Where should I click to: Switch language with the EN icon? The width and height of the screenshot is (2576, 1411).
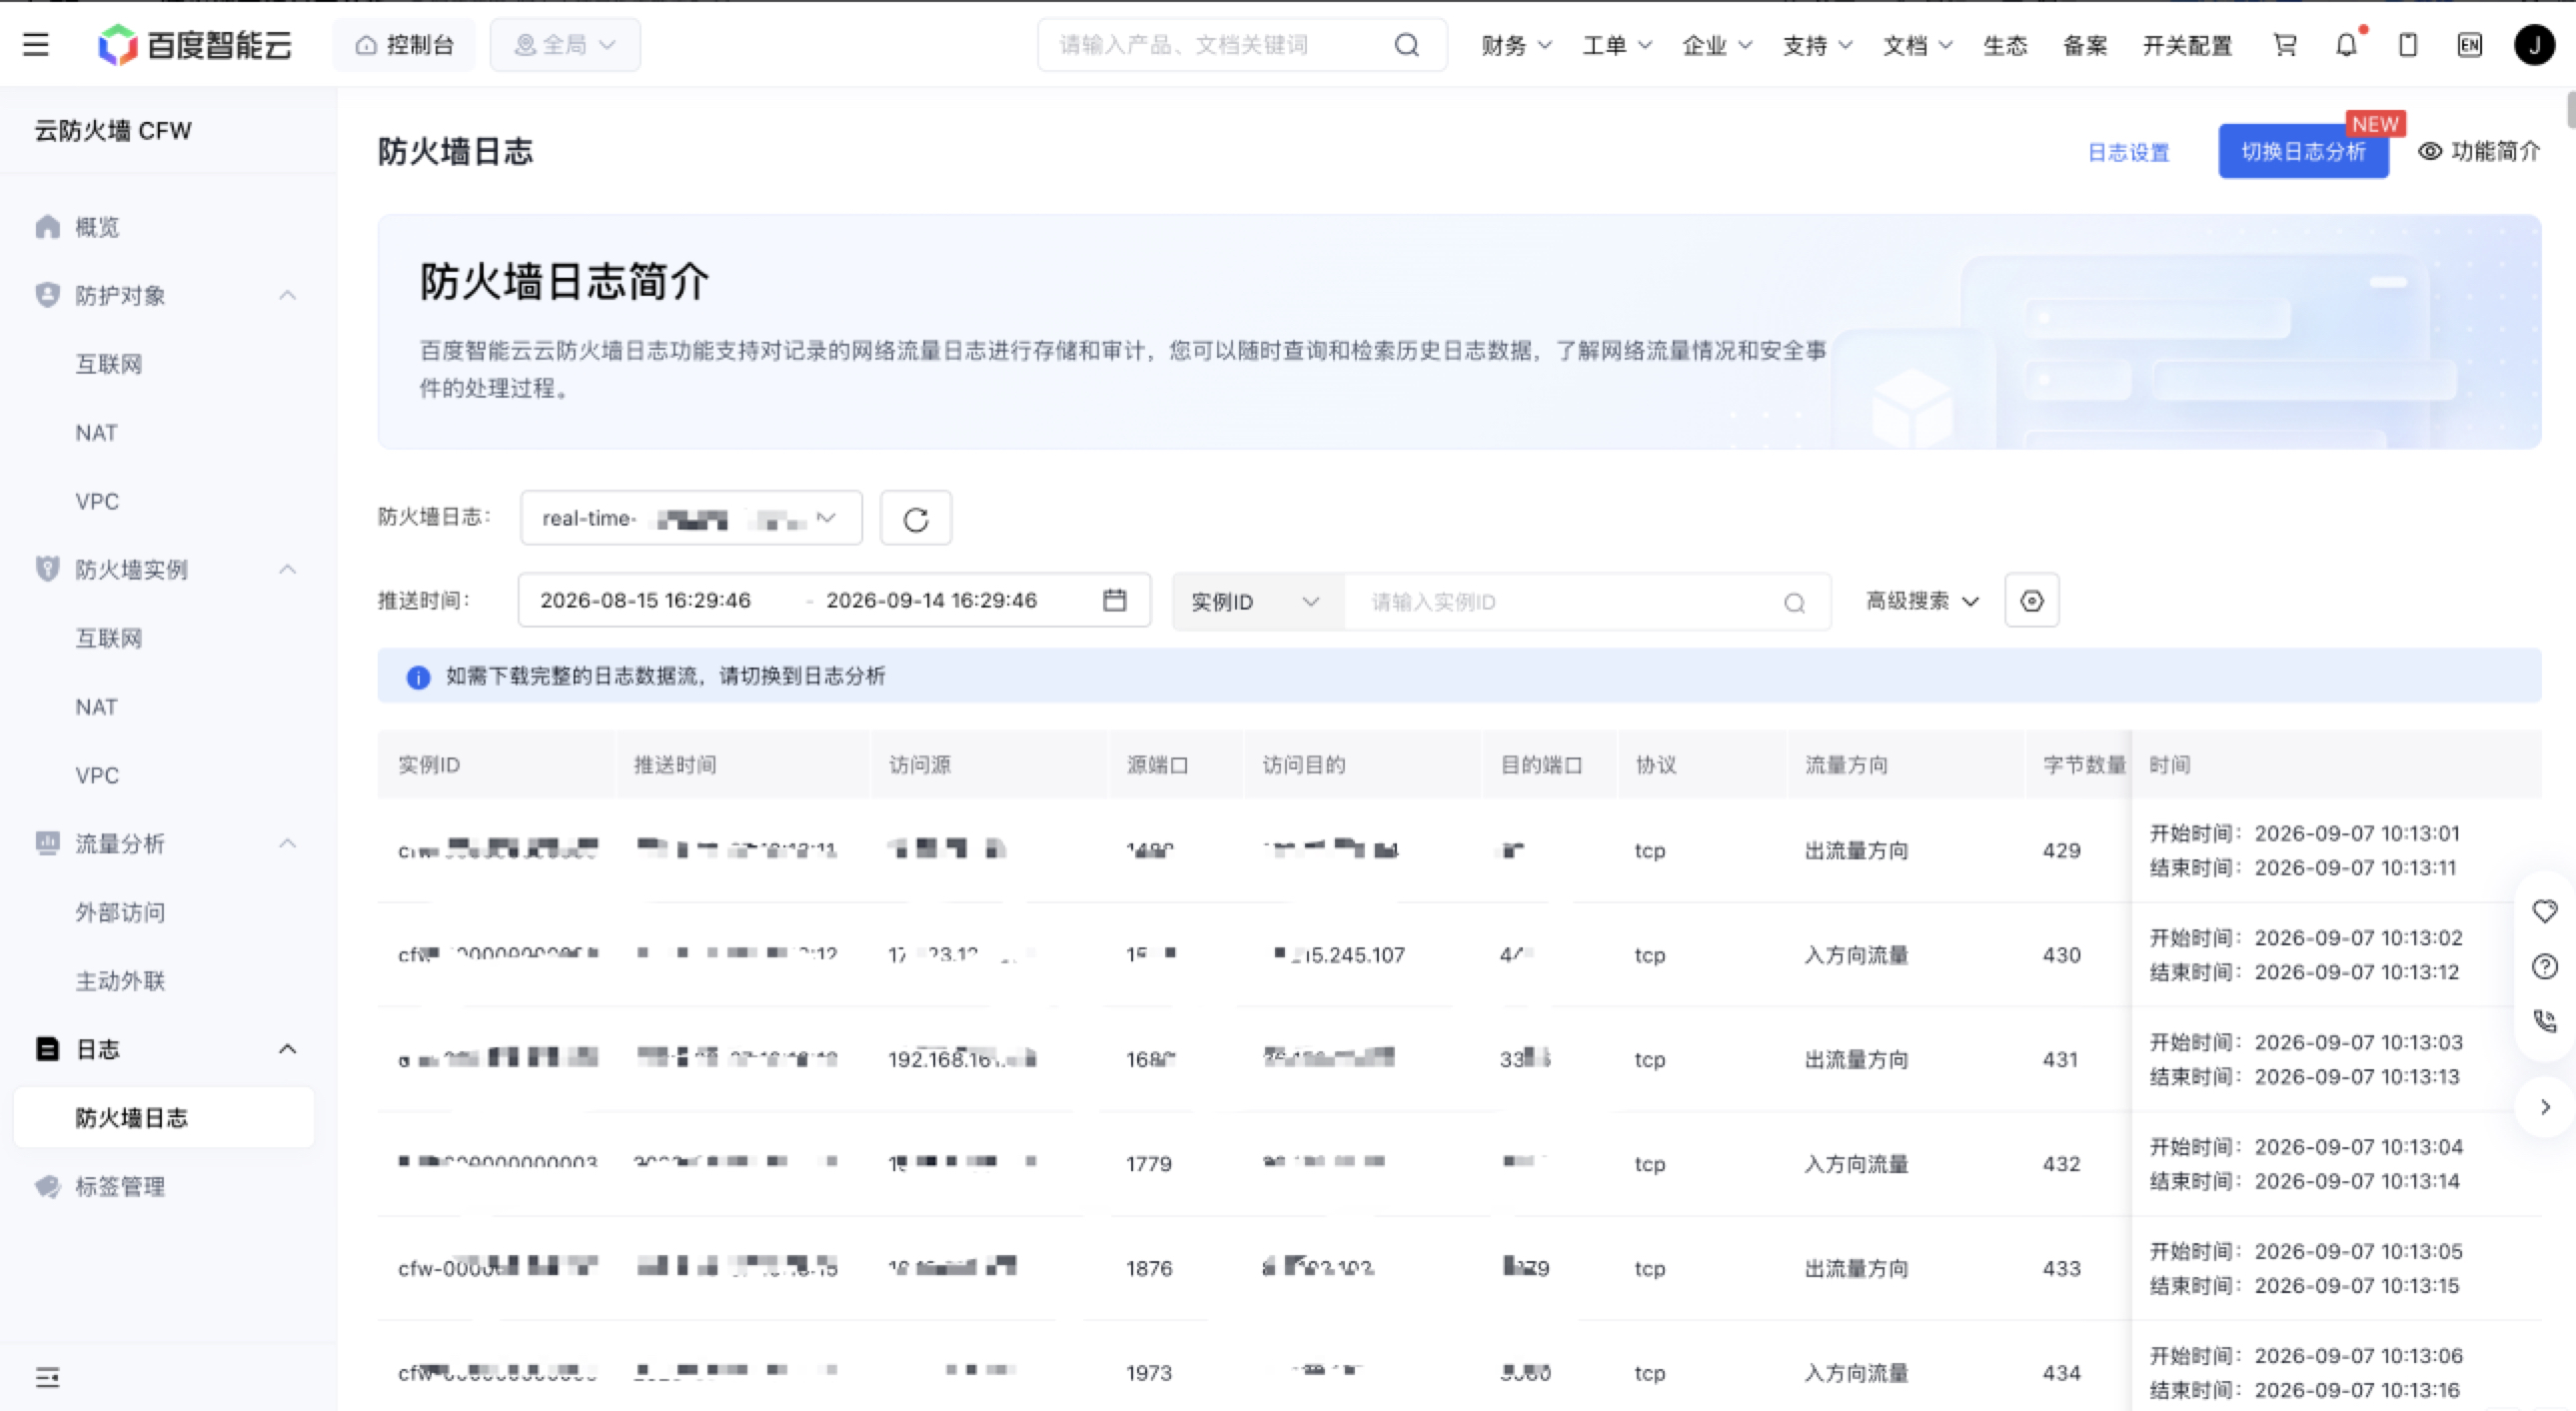tap(2470, 45)
